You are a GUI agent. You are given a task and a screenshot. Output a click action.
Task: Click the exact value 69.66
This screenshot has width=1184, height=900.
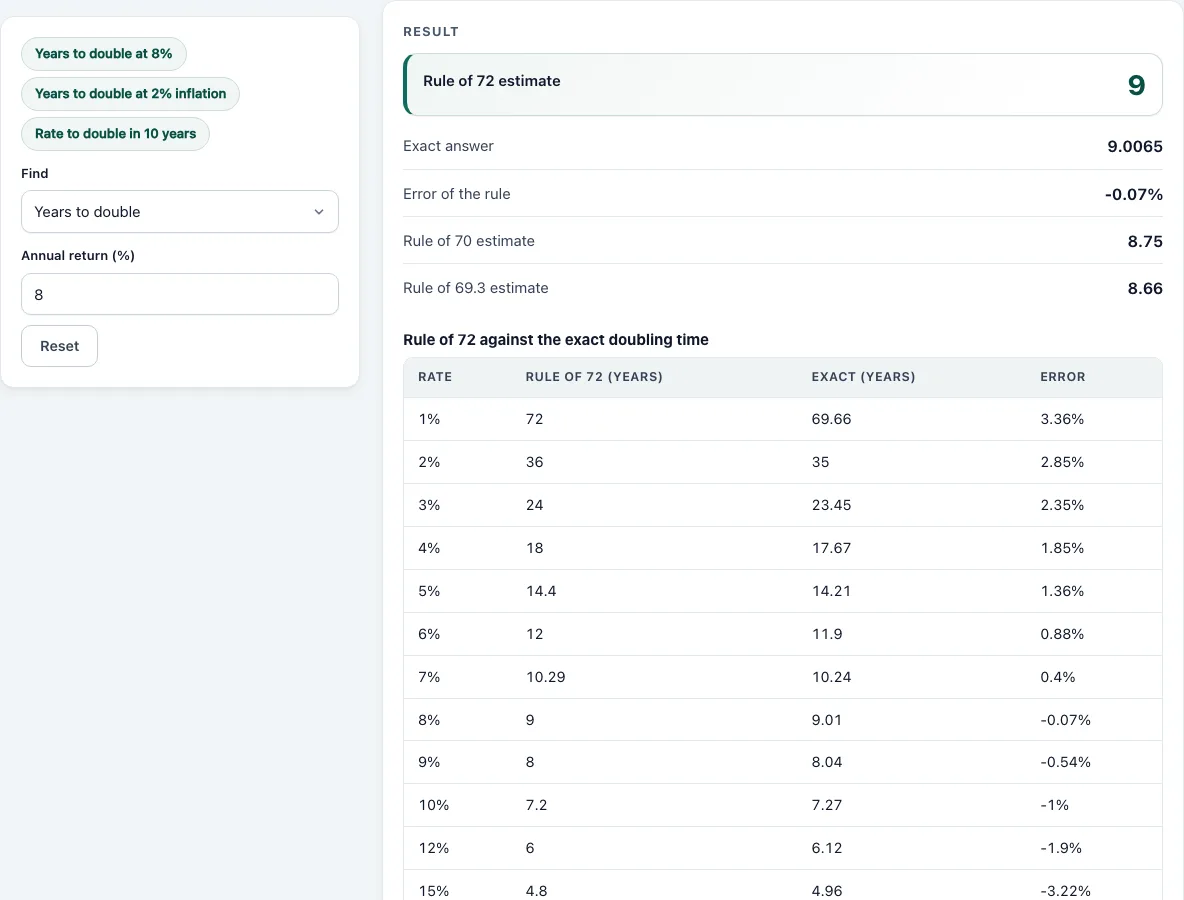point(831,419)
